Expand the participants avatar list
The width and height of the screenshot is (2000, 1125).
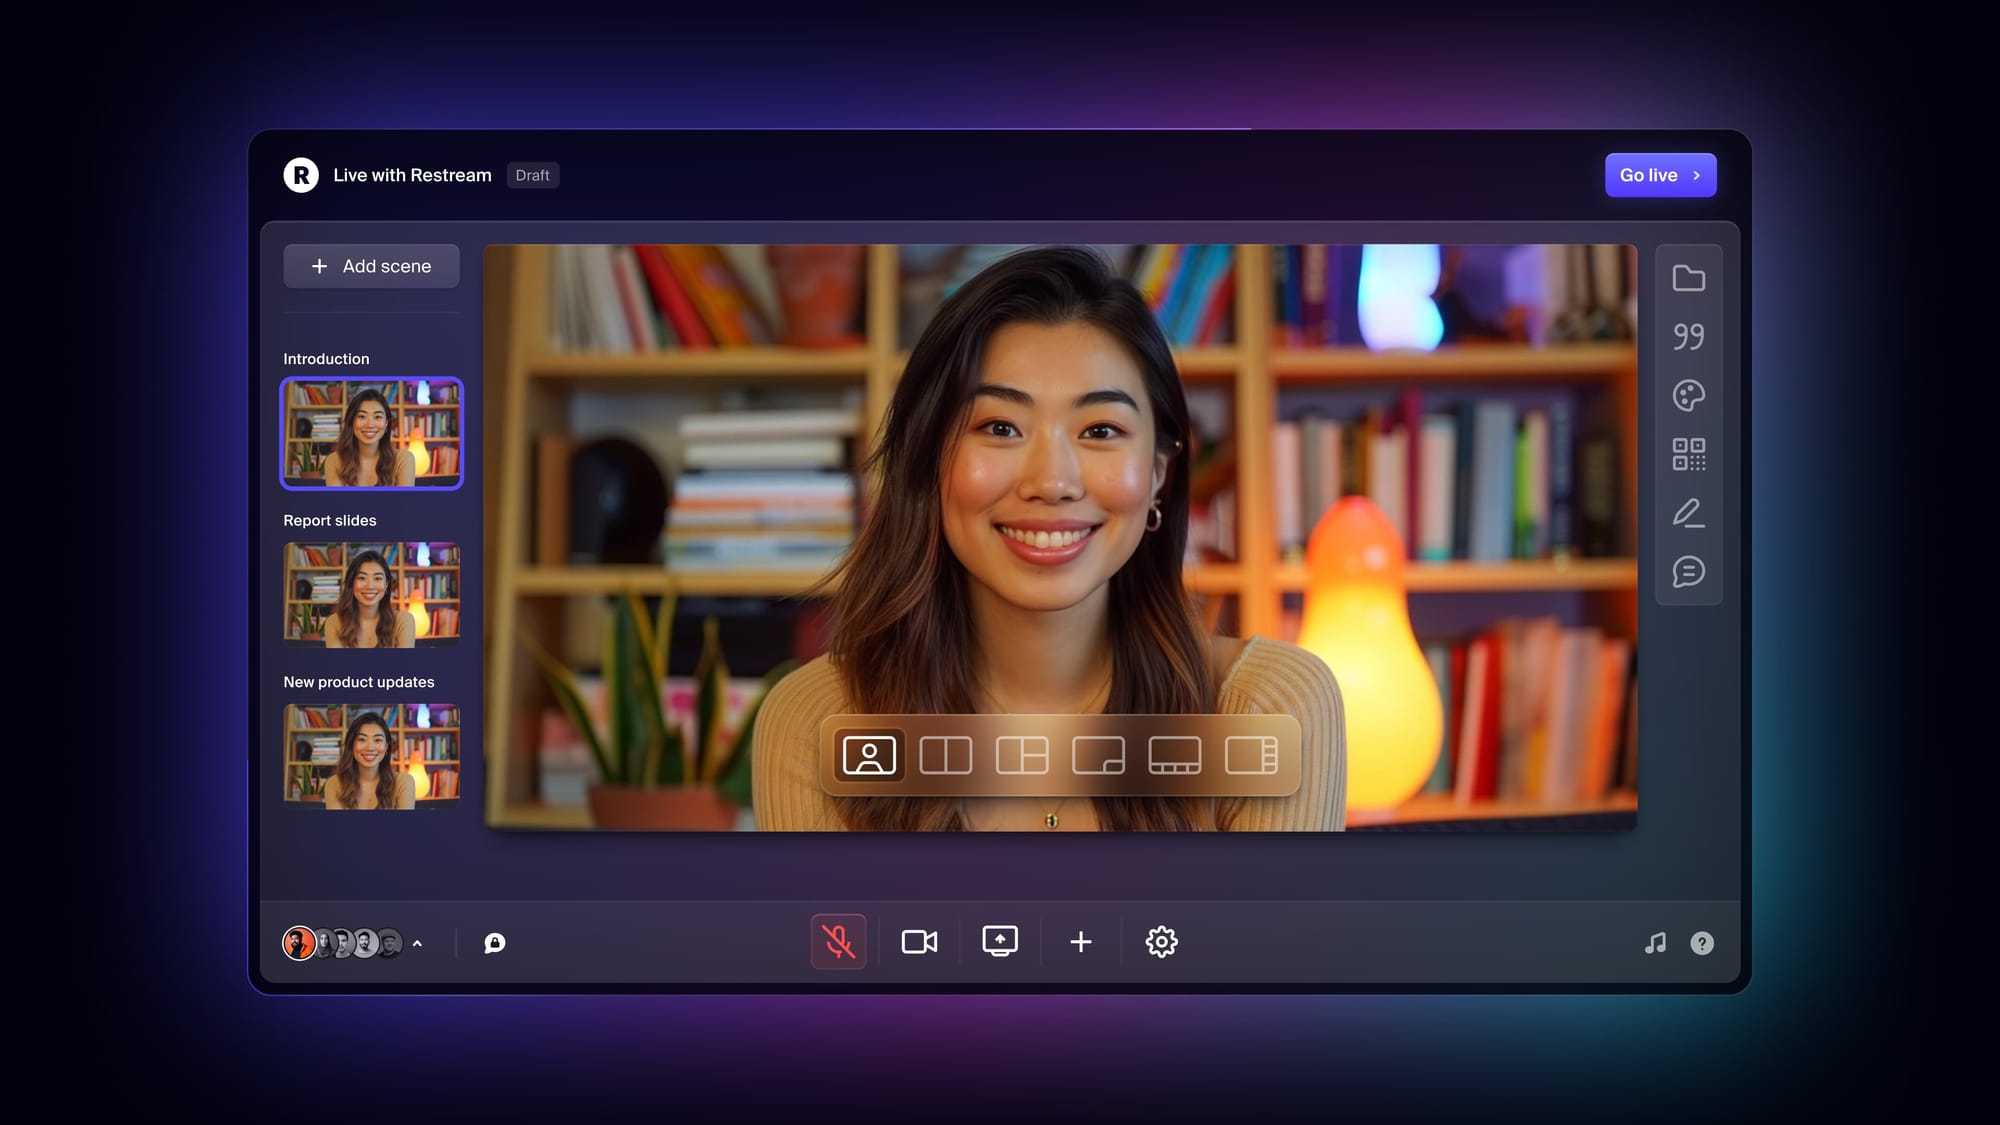pyautogui.click(x=418, y=943)
